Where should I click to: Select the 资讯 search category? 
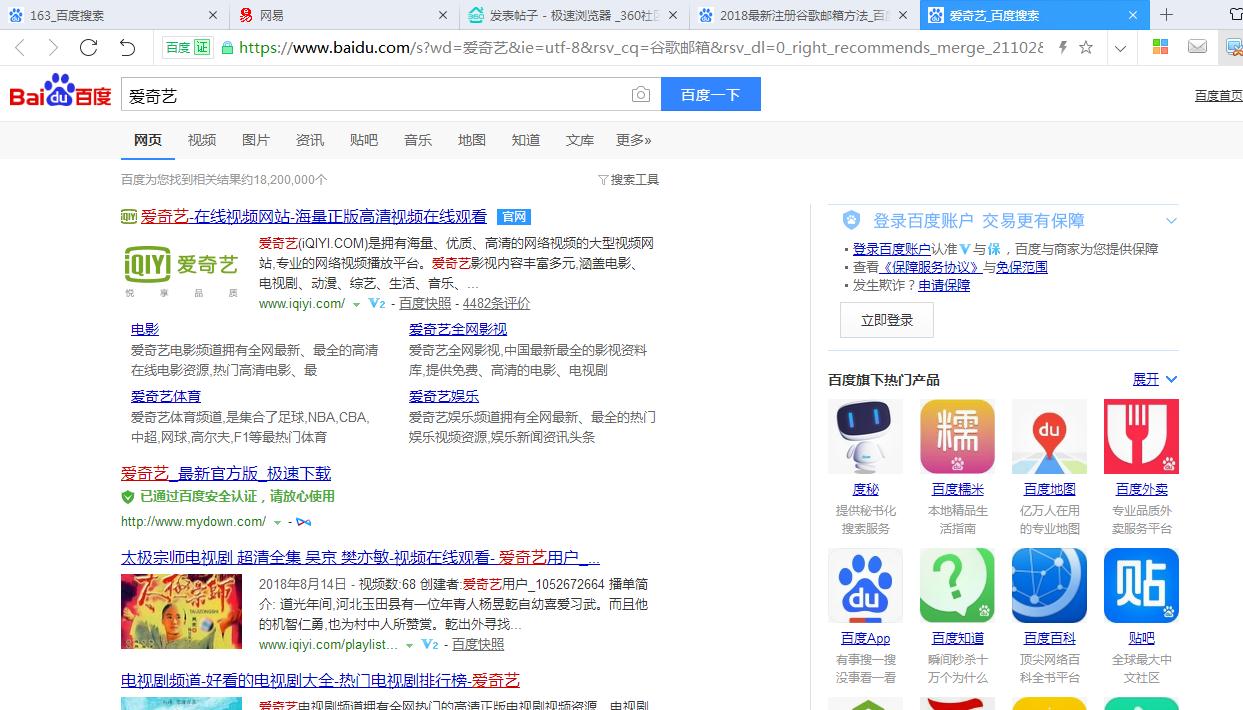pyautogui.click(x=310, y=140)
